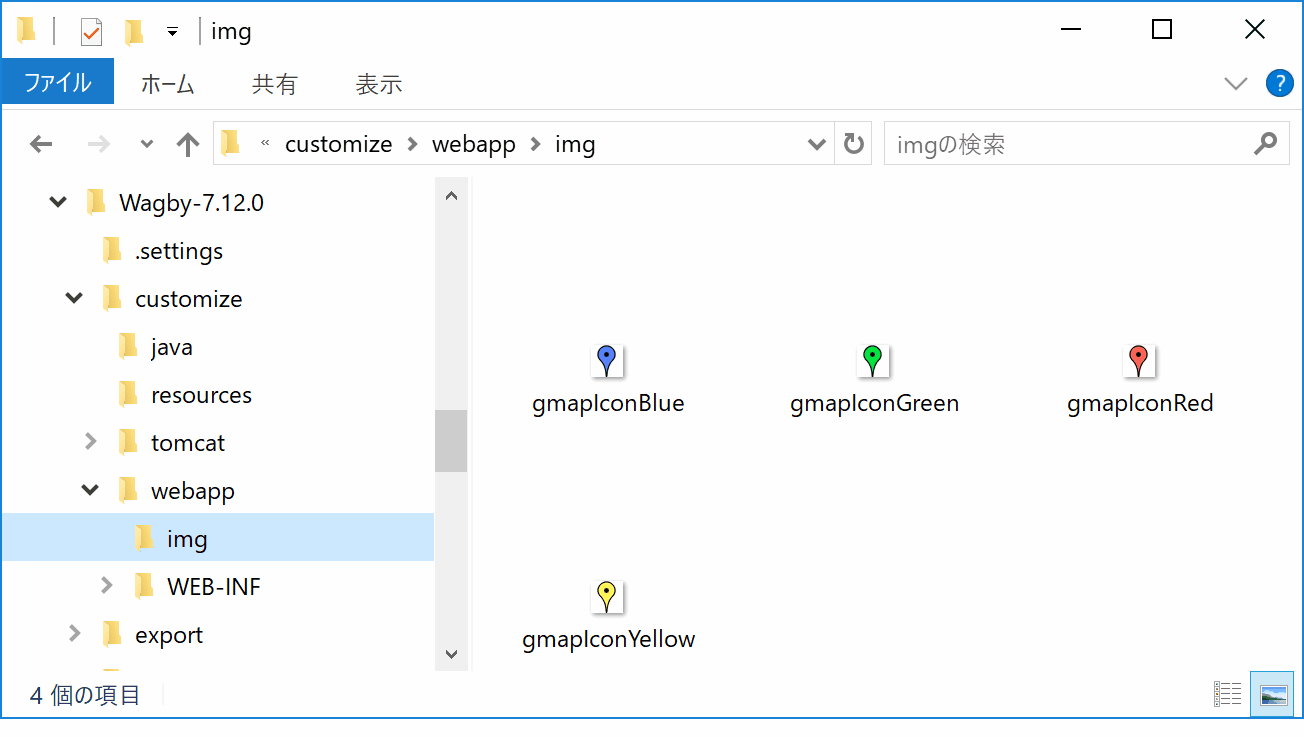Go up one folder level
Screen dimensions: 1304x737
point(187,144)
